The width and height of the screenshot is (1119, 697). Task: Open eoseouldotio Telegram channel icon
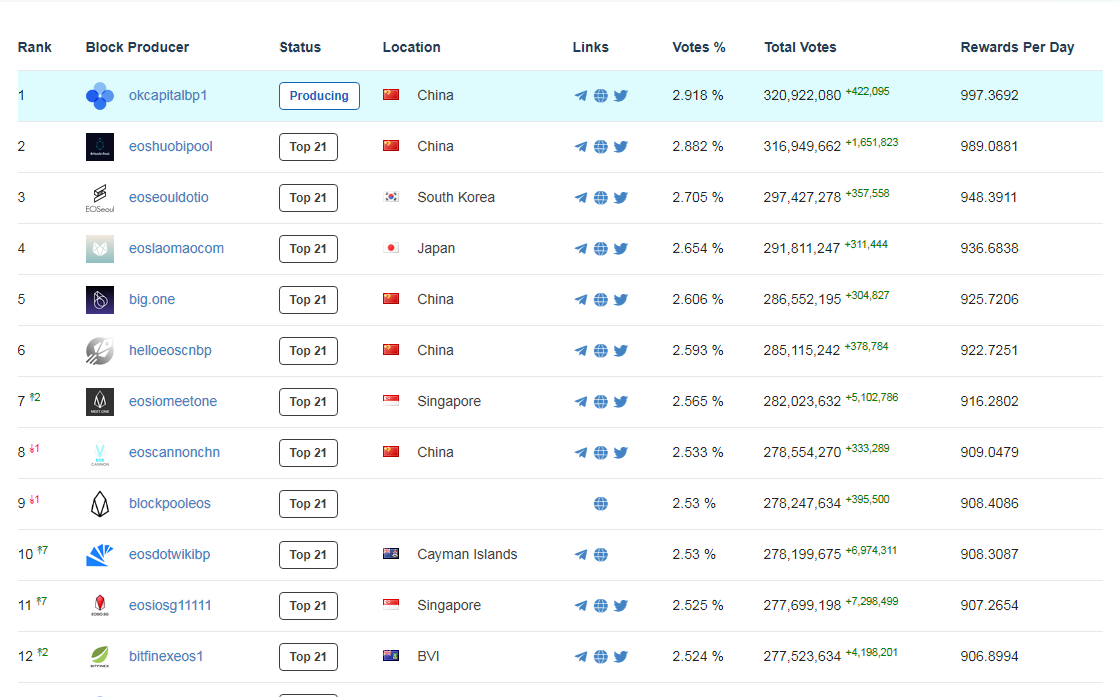pos(581,198)
